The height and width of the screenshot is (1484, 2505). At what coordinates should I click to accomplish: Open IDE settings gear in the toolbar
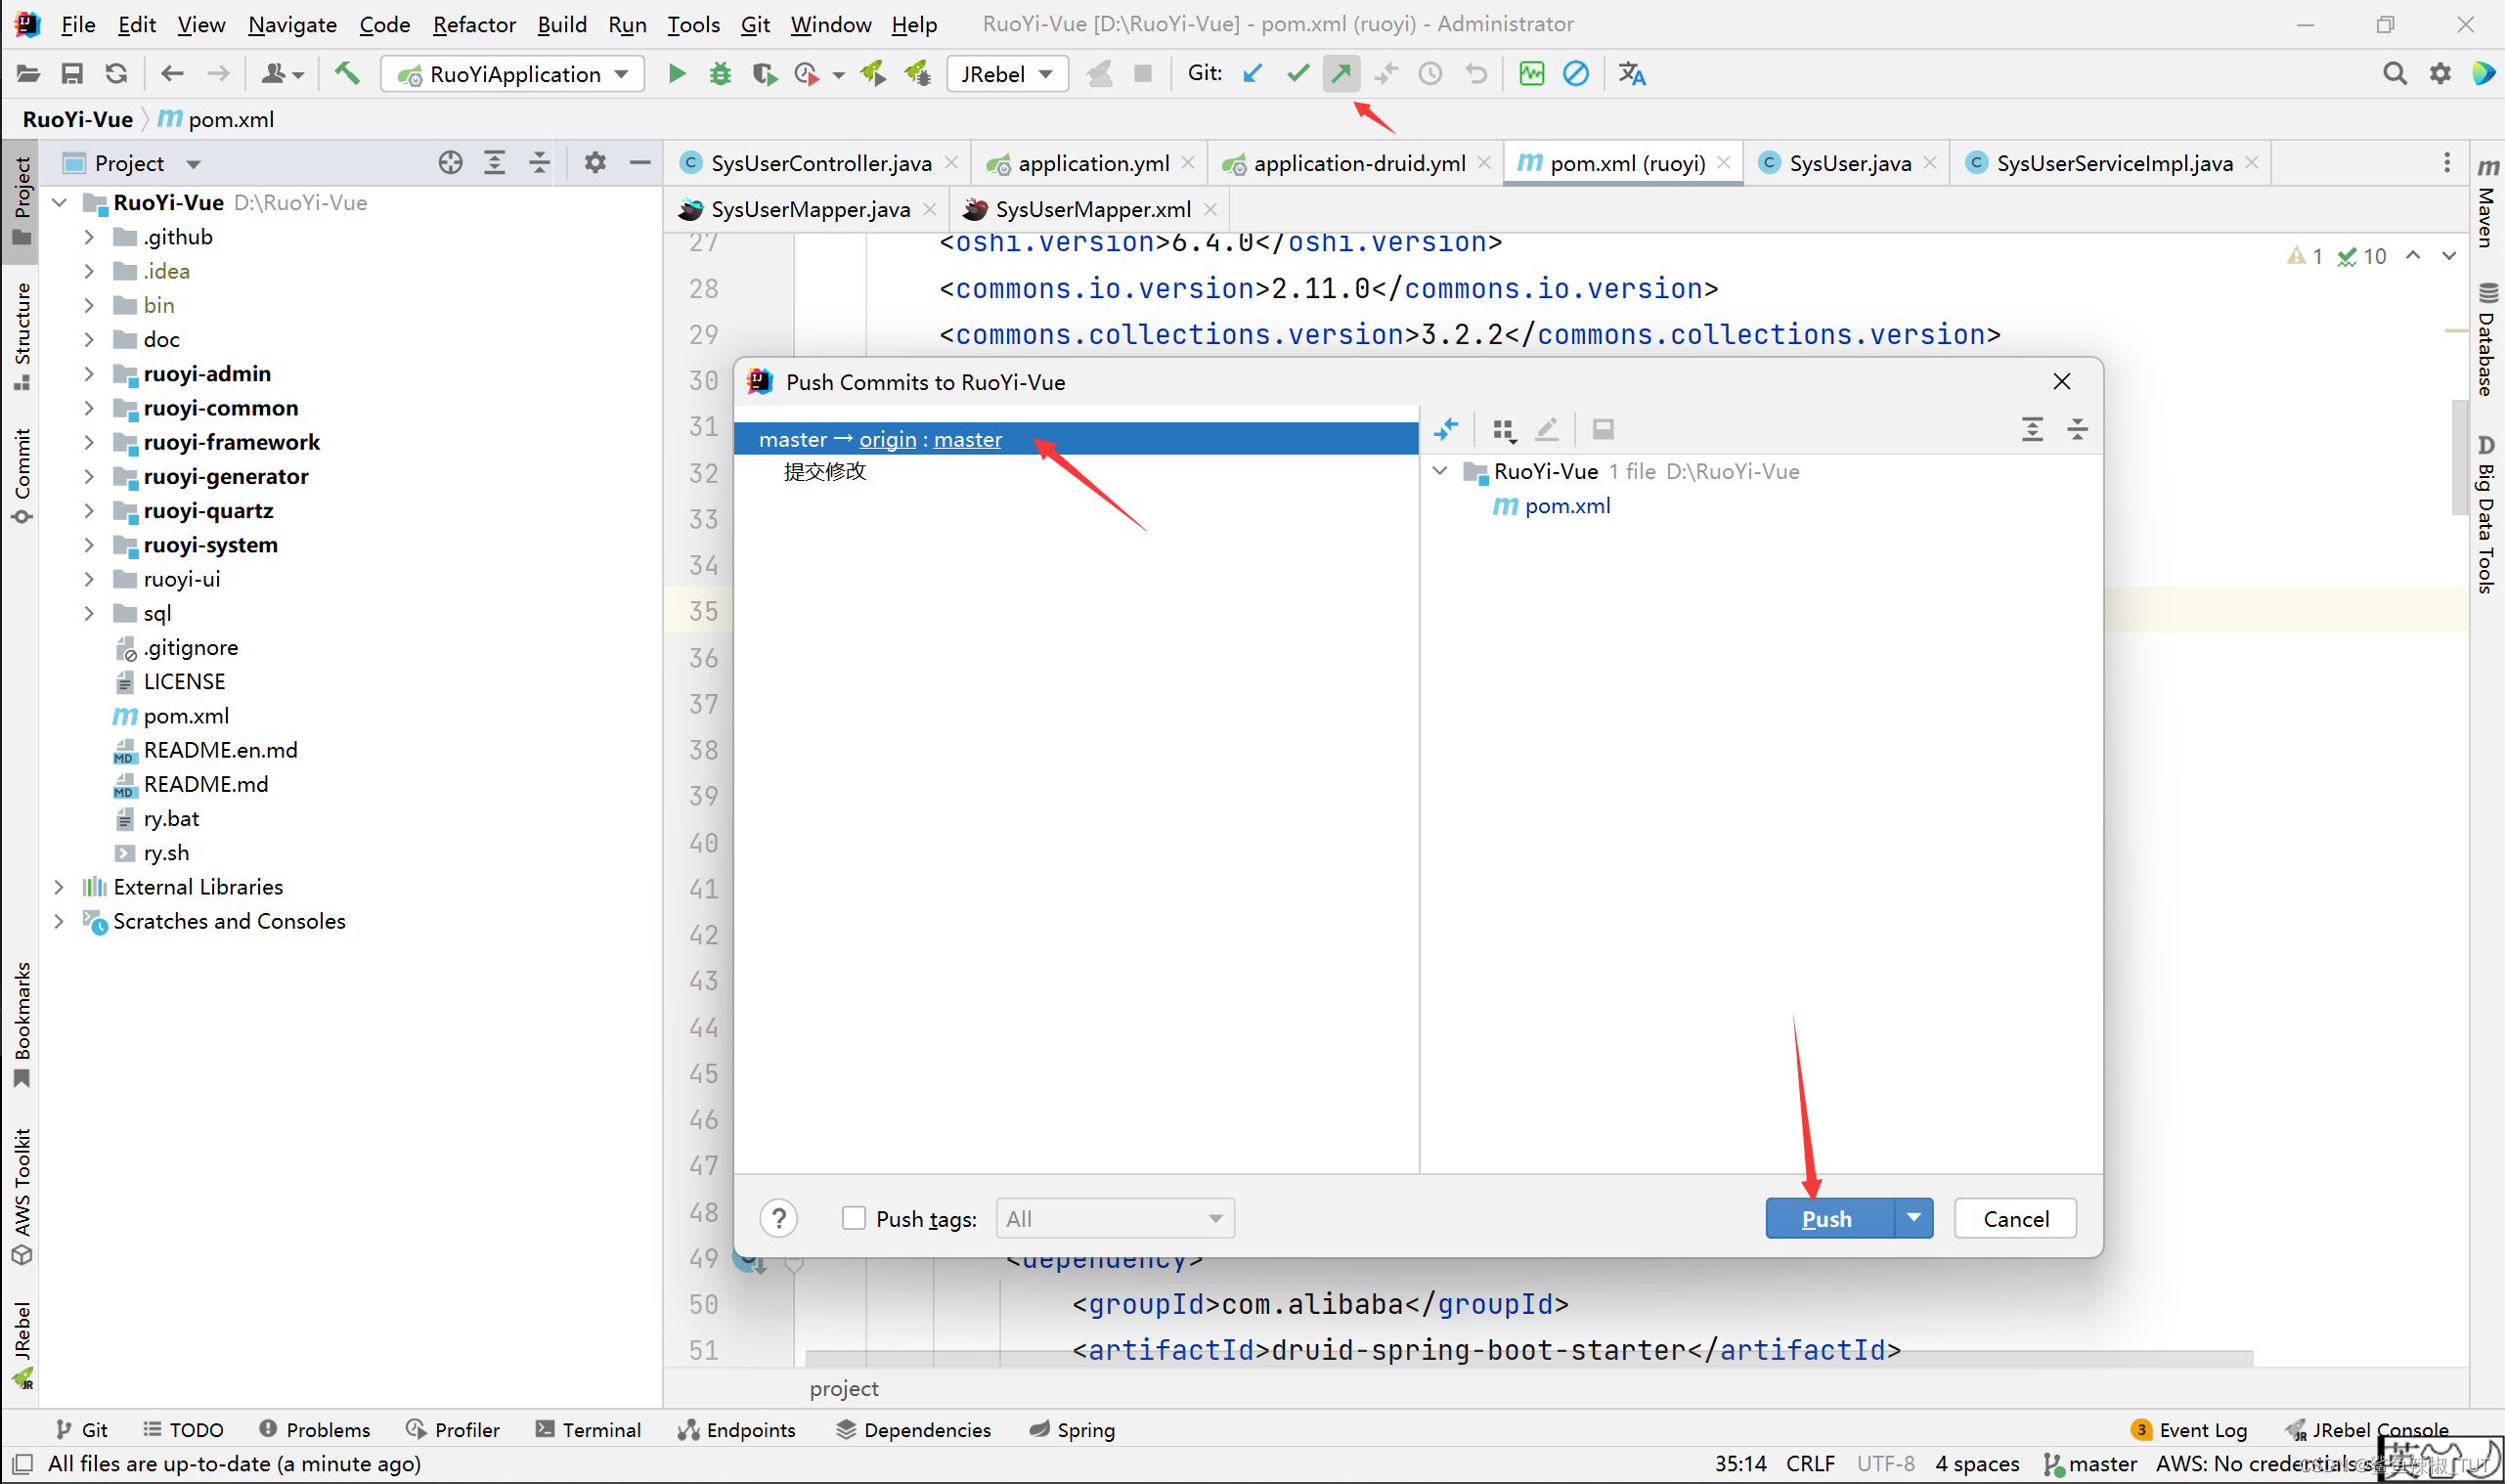(x=2440, y=74)
